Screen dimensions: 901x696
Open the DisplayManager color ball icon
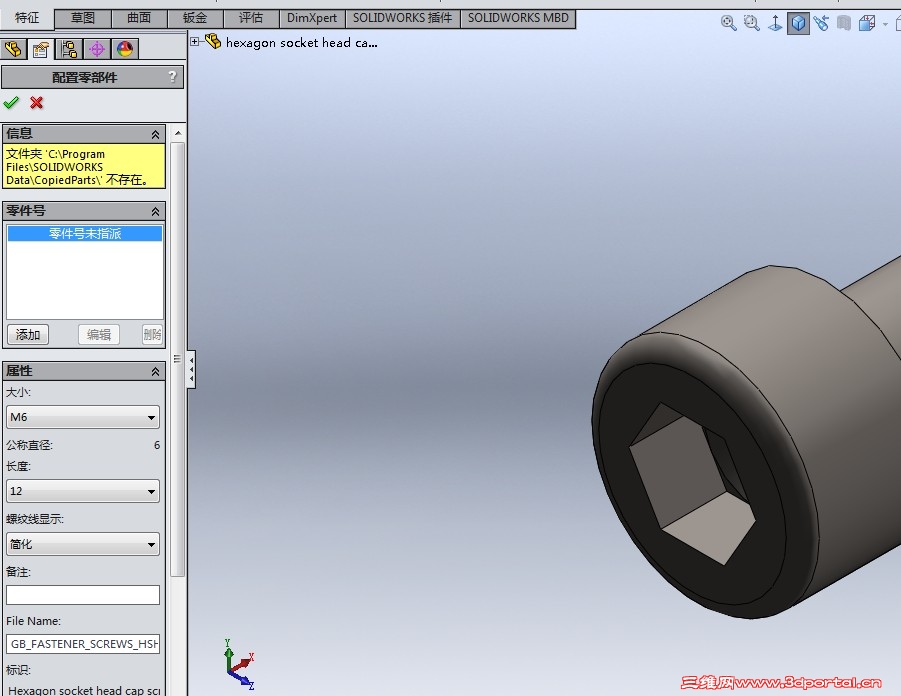coord(125,49)
